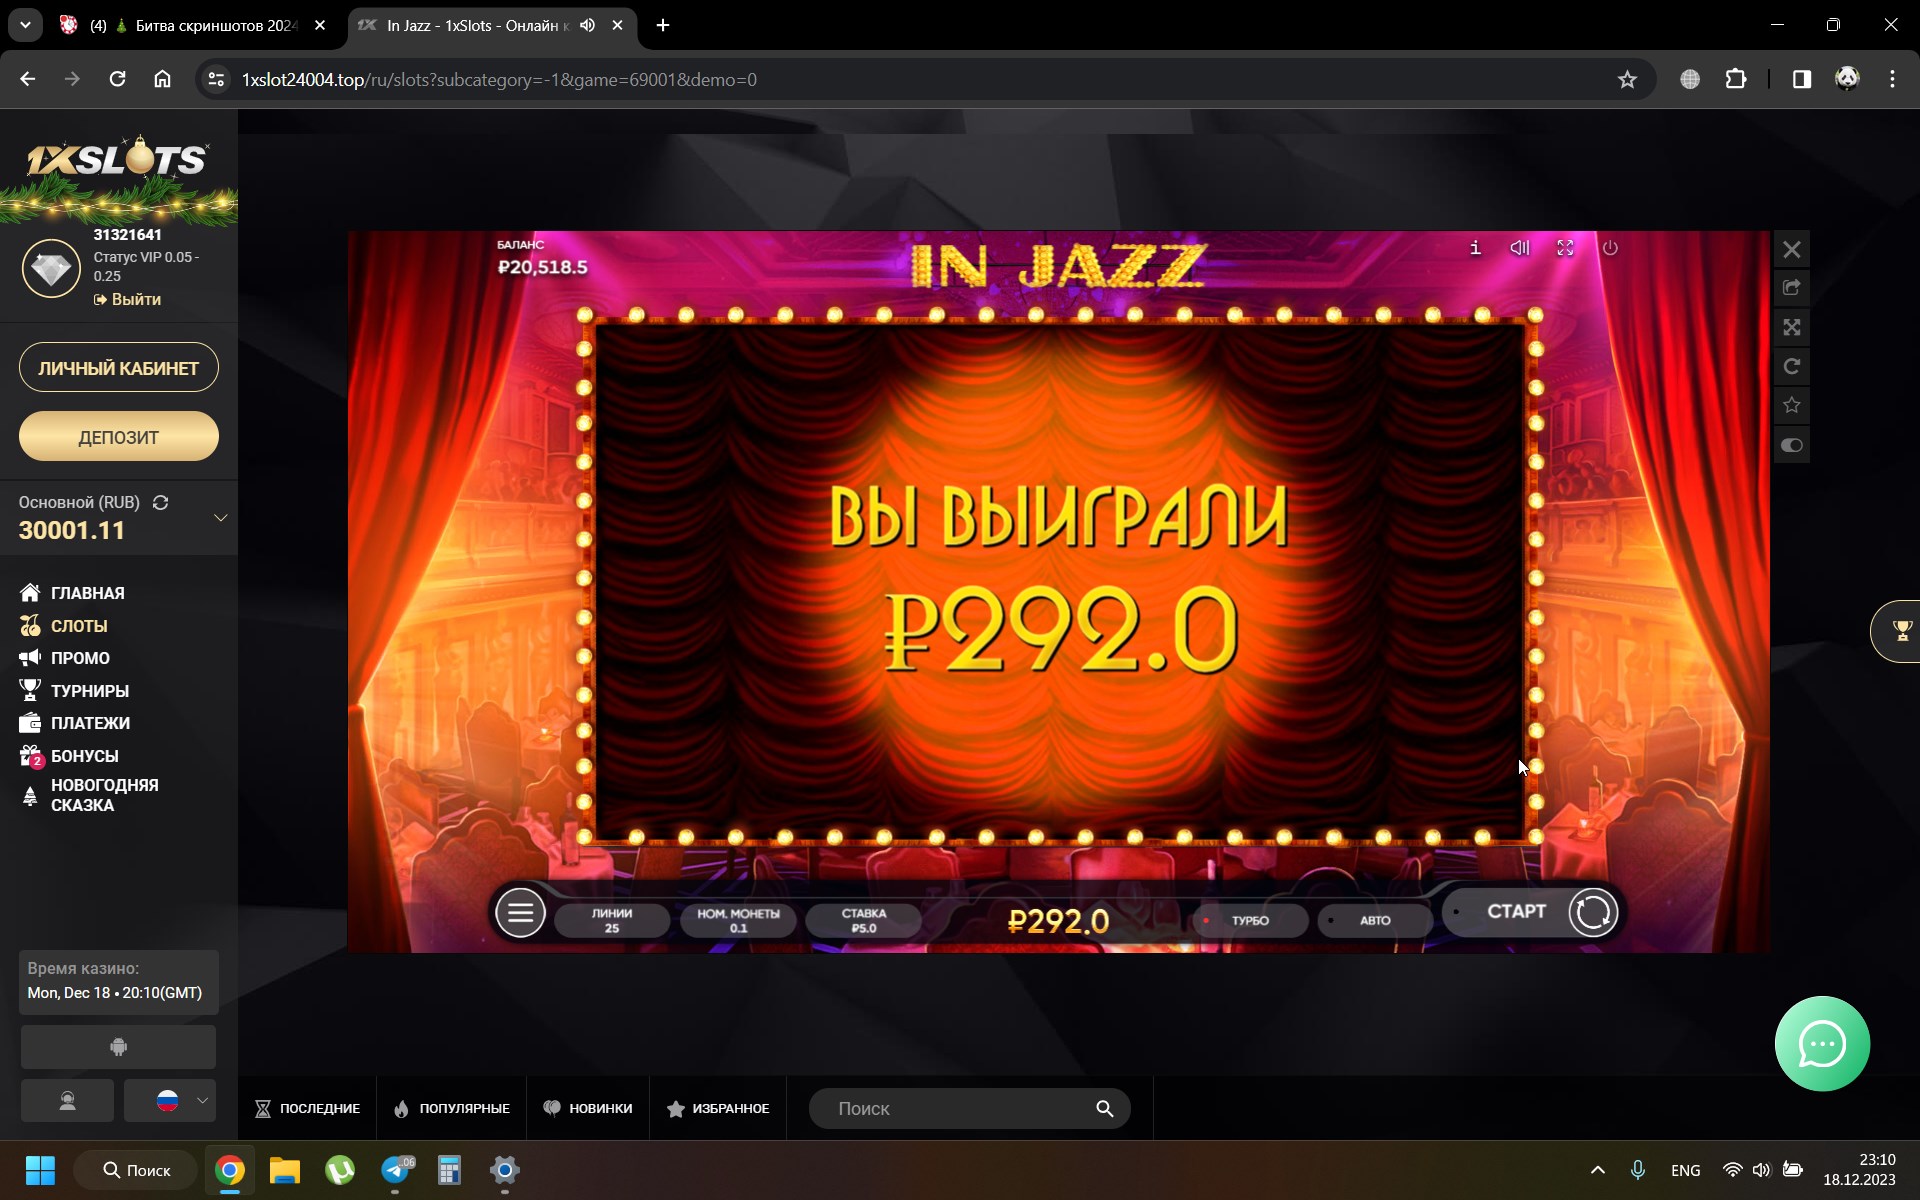1920x1200 pixels.
Task: Go to the Турниры menu item
Action: pyautogui.click(x=89, y=691)
